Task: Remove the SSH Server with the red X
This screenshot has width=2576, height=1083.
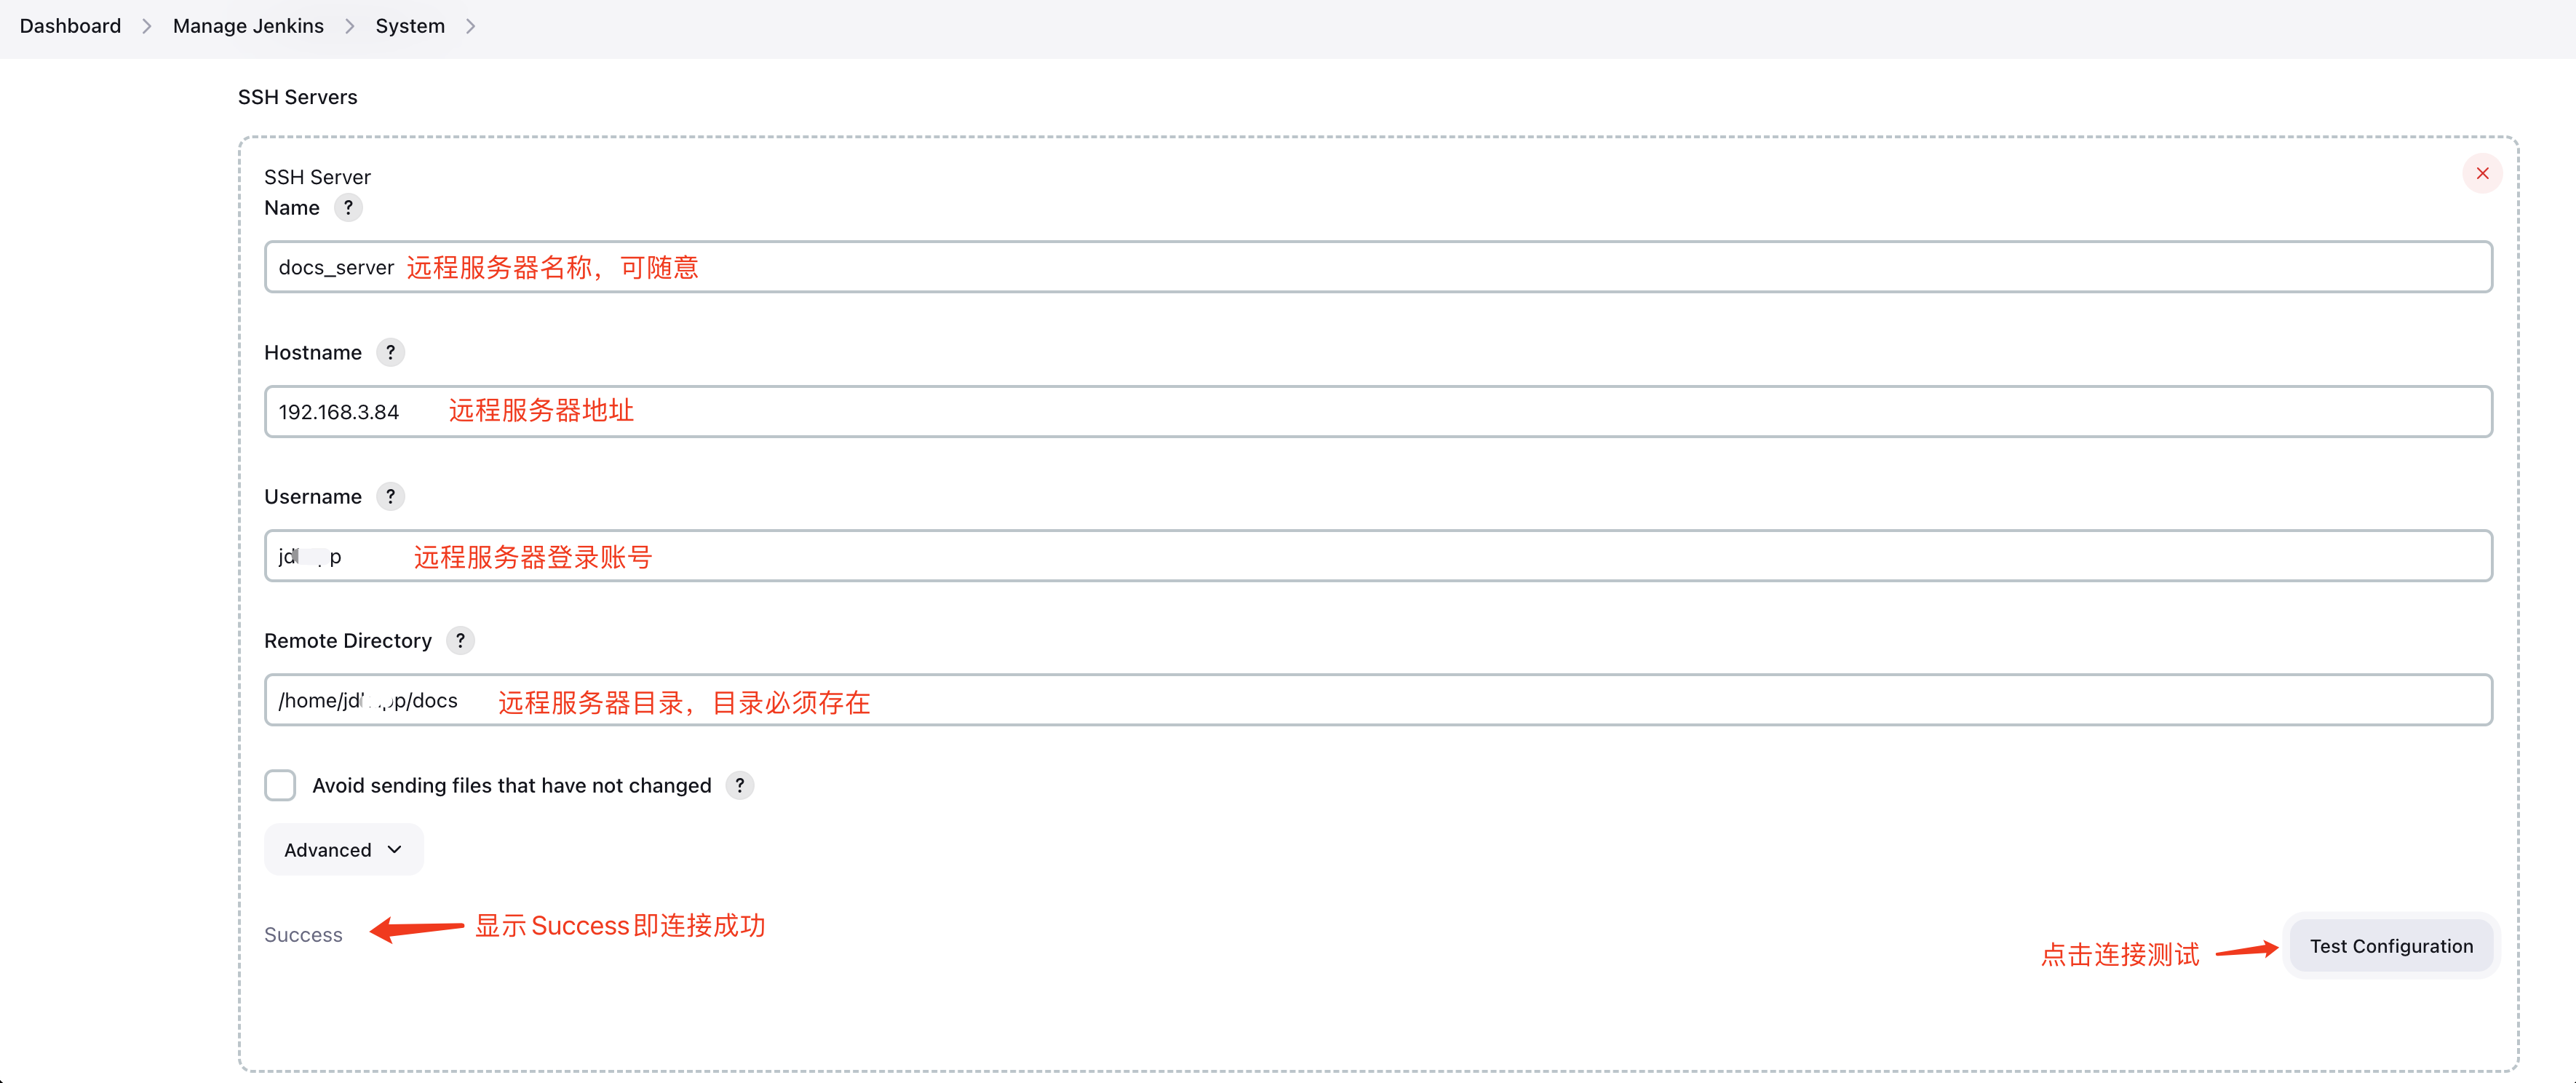Action: click(x=2482, y=174)
